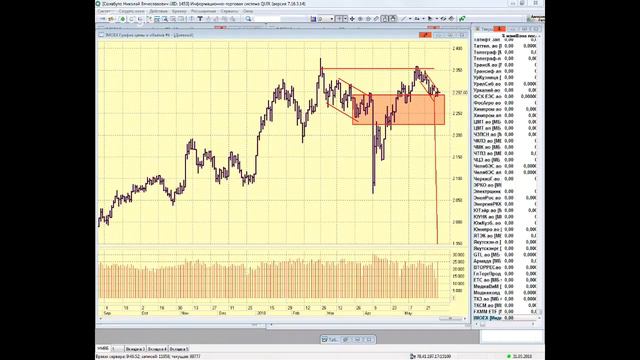
Task: Open the Система menu
Action: pos(104,11)
